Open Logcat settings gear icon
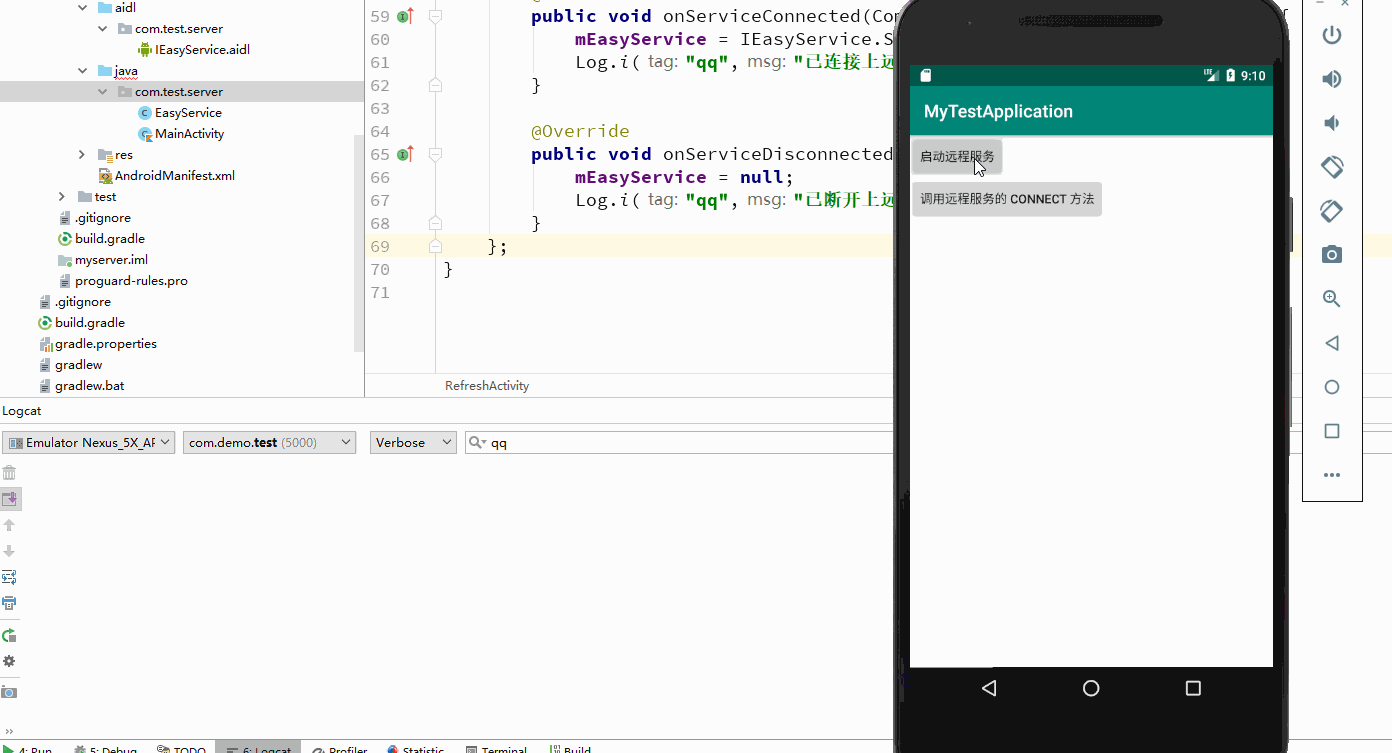The height and width of the screenshot is (753, 1392). point(9,661)
